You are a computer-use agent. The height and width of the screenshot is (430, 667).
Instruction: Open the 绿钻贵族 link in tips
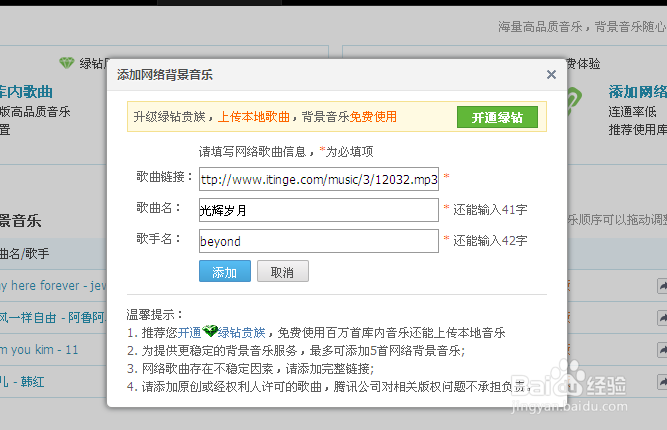tap(241, 333)
